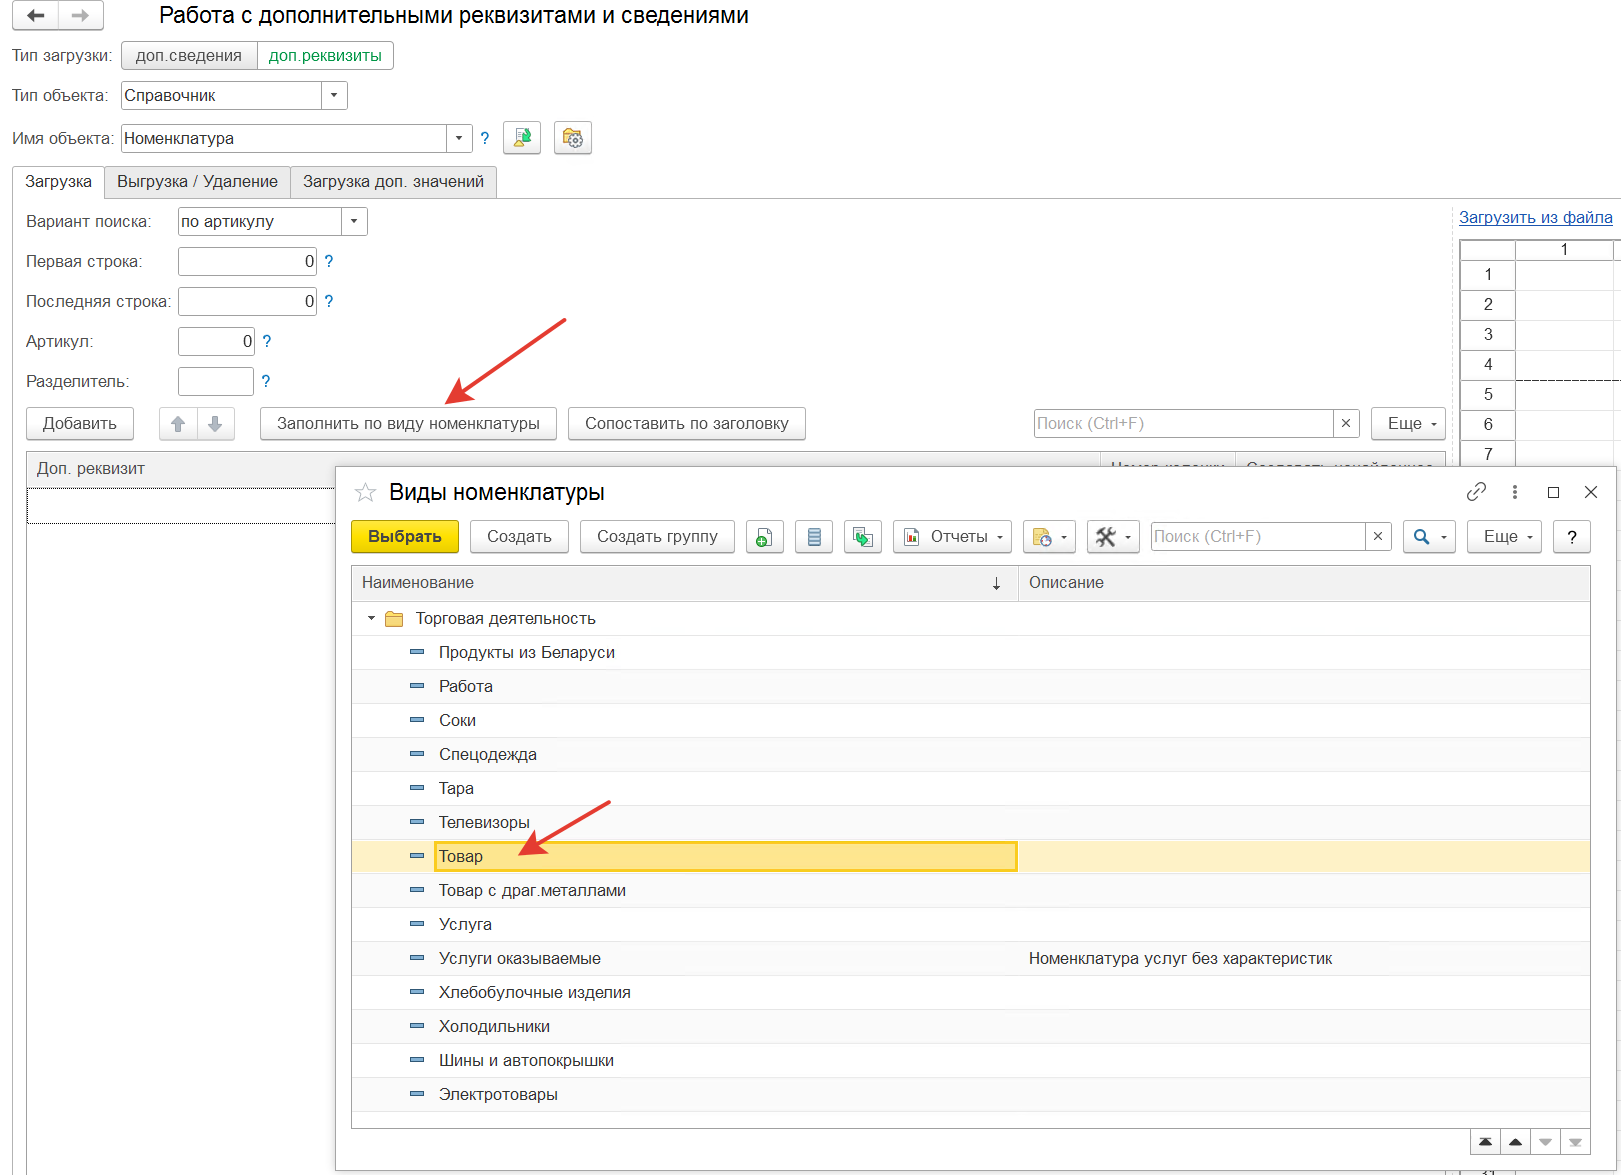Open Тип объекта dropdown

pos(334,96)
